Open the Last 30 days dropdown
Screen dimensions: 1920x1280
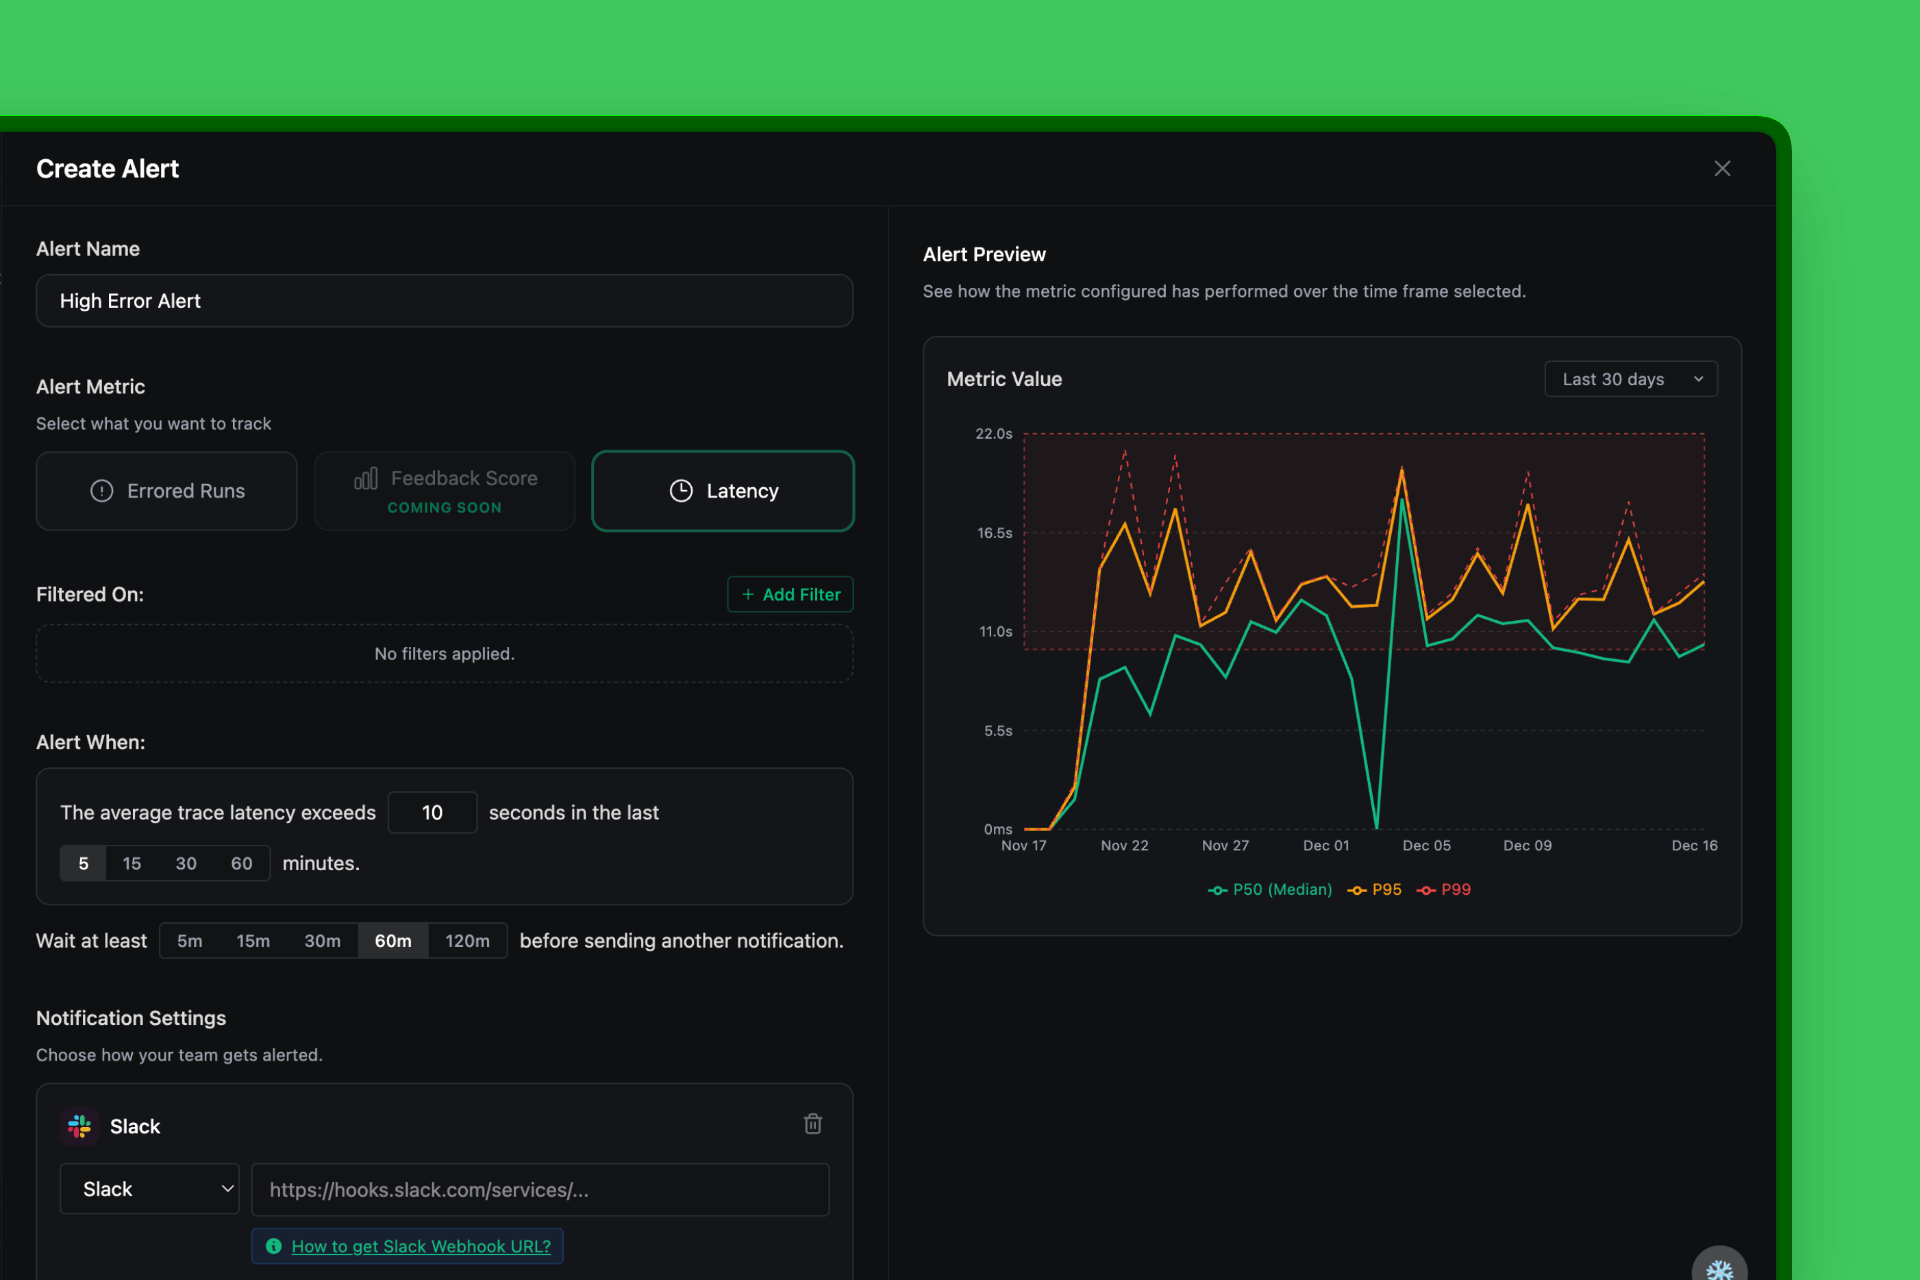[x=1630, y=379]
